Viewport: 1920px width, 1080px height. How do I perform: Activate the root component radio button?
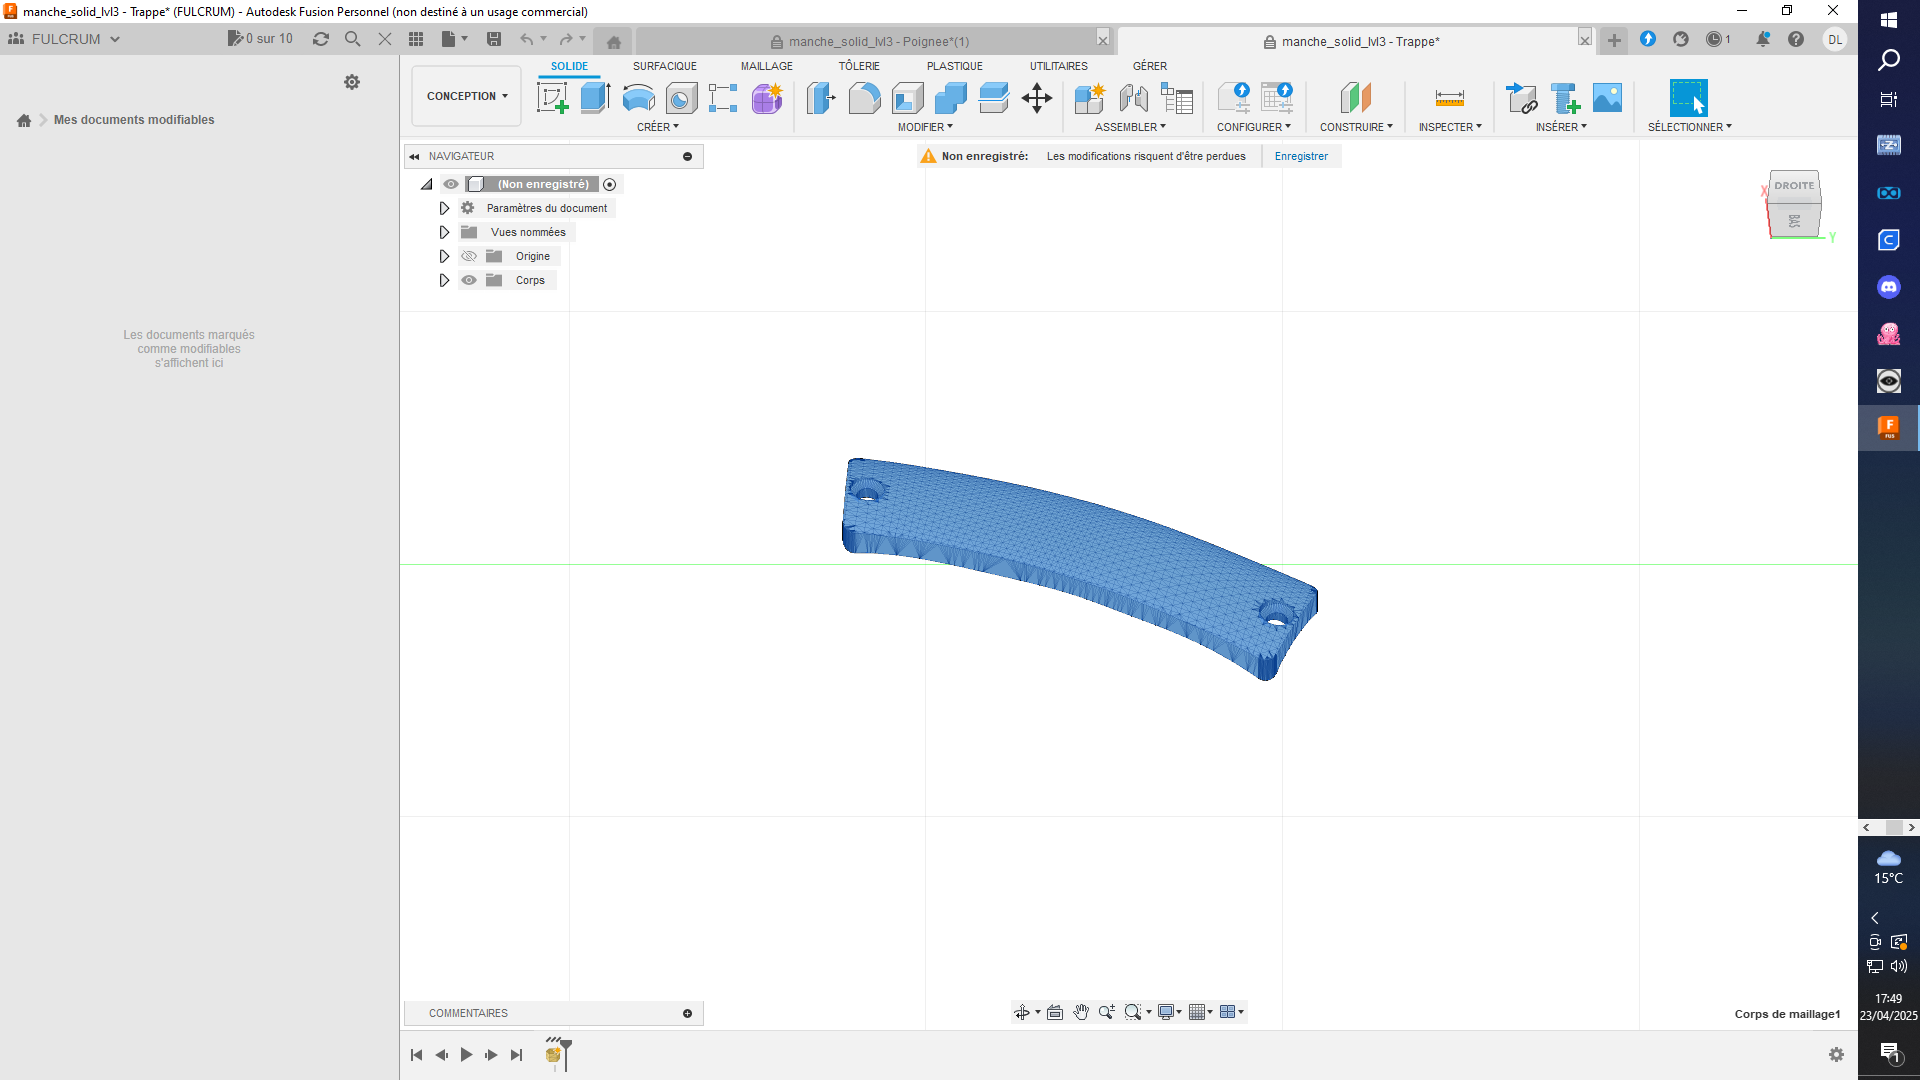(610, 184)
